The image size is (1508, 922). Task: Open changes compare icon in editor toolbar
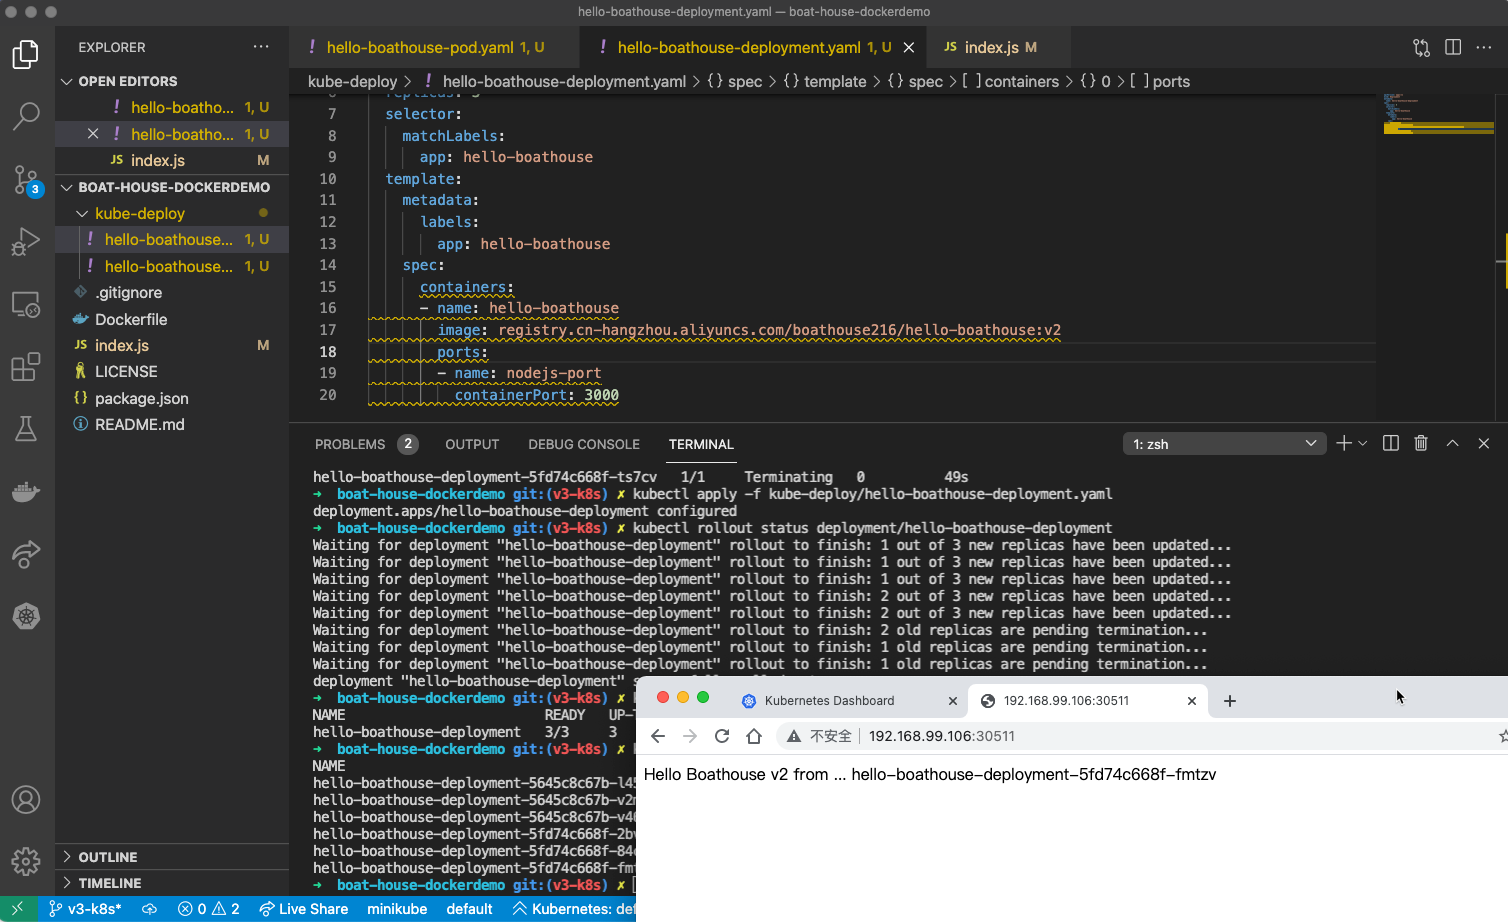coord(1421,47)
